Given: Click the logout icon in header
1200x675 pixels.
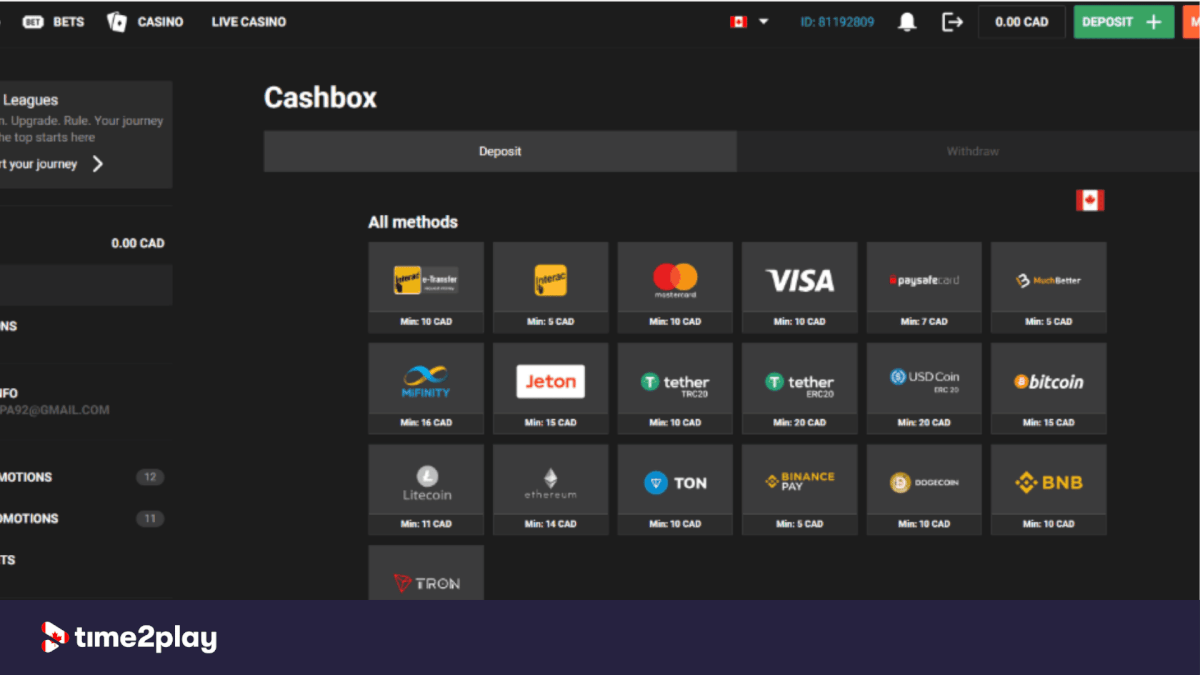Looking at the screenshot, I should coord(952,22).
